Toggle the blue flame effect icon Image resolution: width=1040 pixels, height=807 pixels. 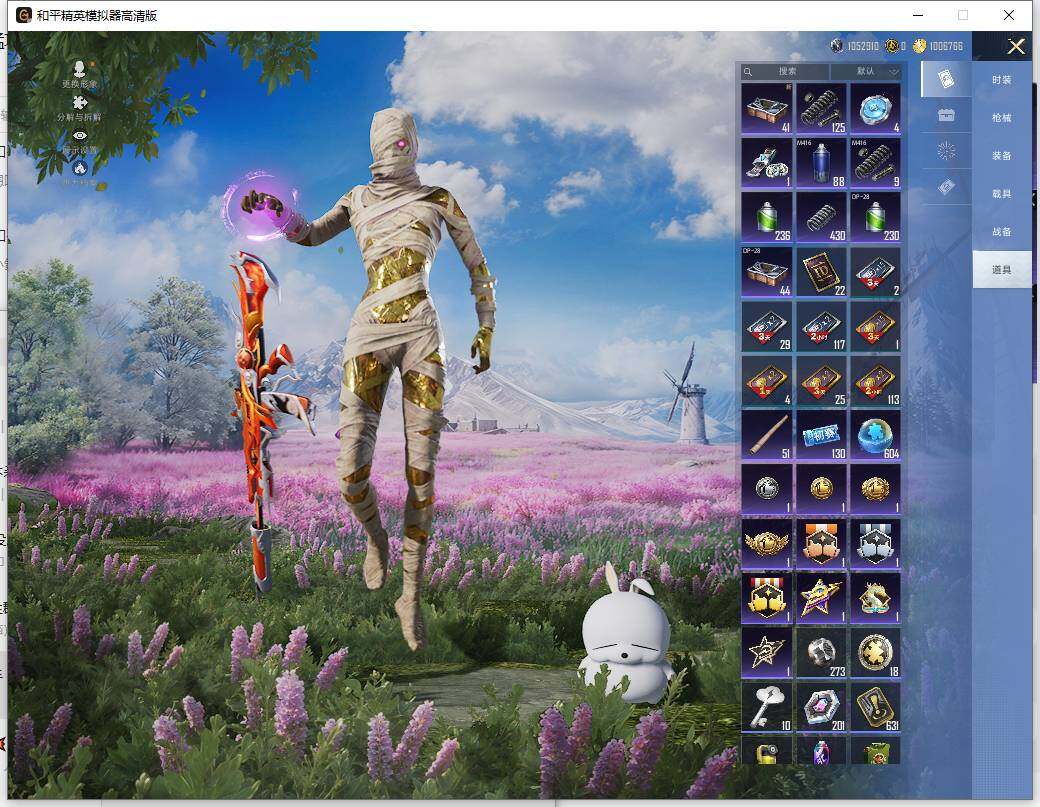click(x=80, y=169)
